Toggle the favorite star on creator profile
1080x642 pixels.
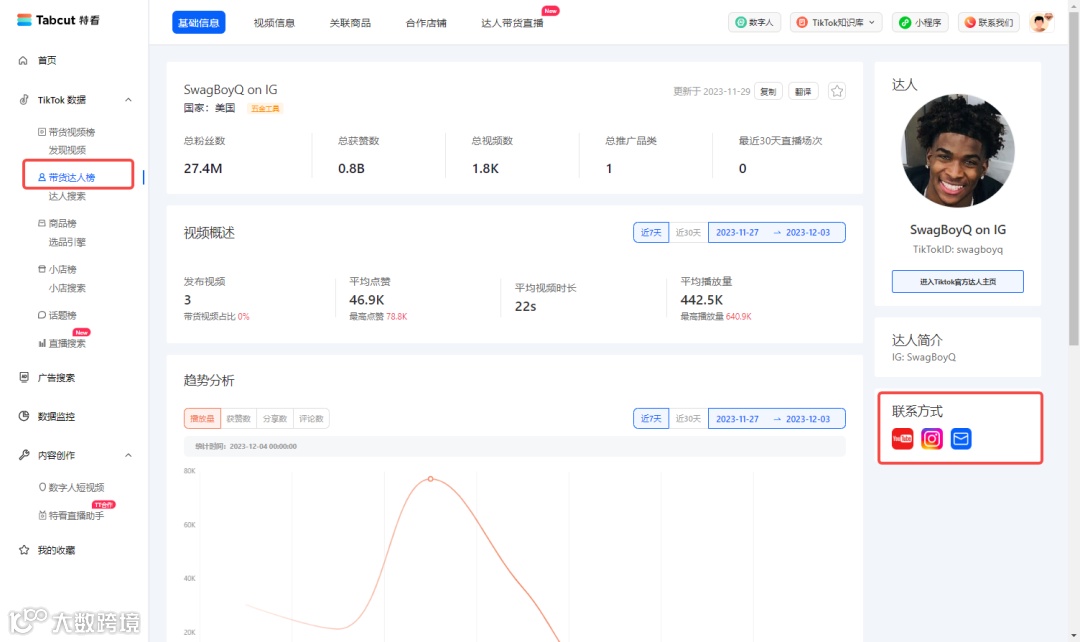click(836, 90)
